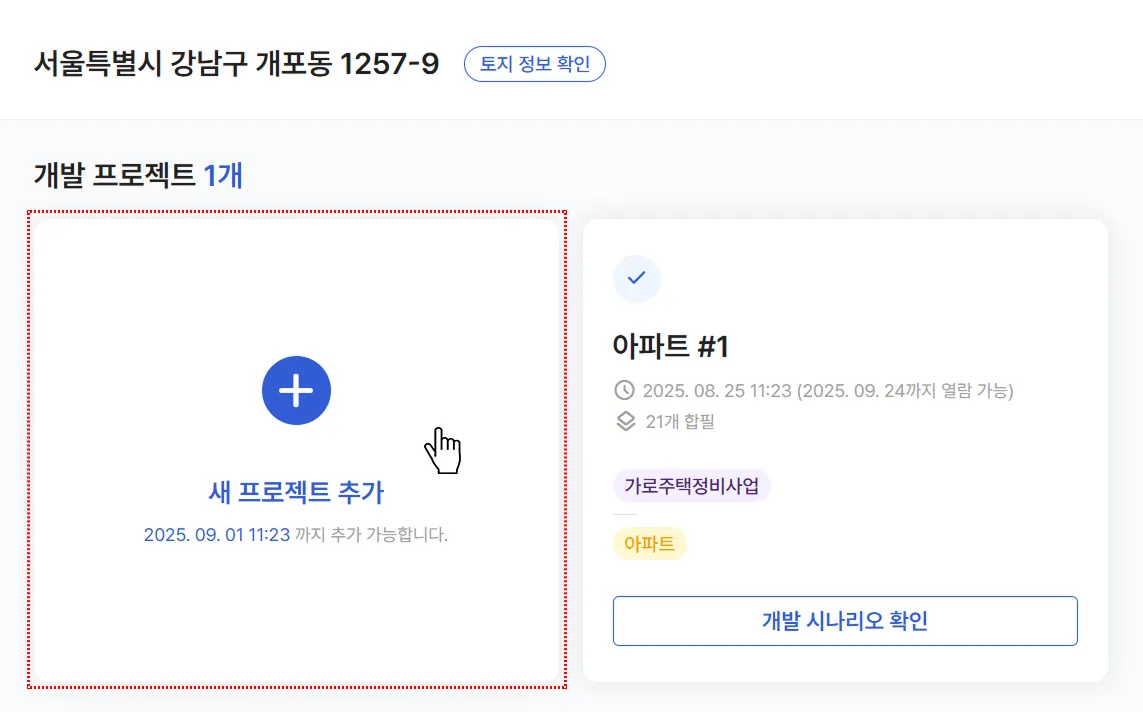Click the blue plus icon
Screen dimensions: 1143x712
pyautogui.click(x=296, y=391)
